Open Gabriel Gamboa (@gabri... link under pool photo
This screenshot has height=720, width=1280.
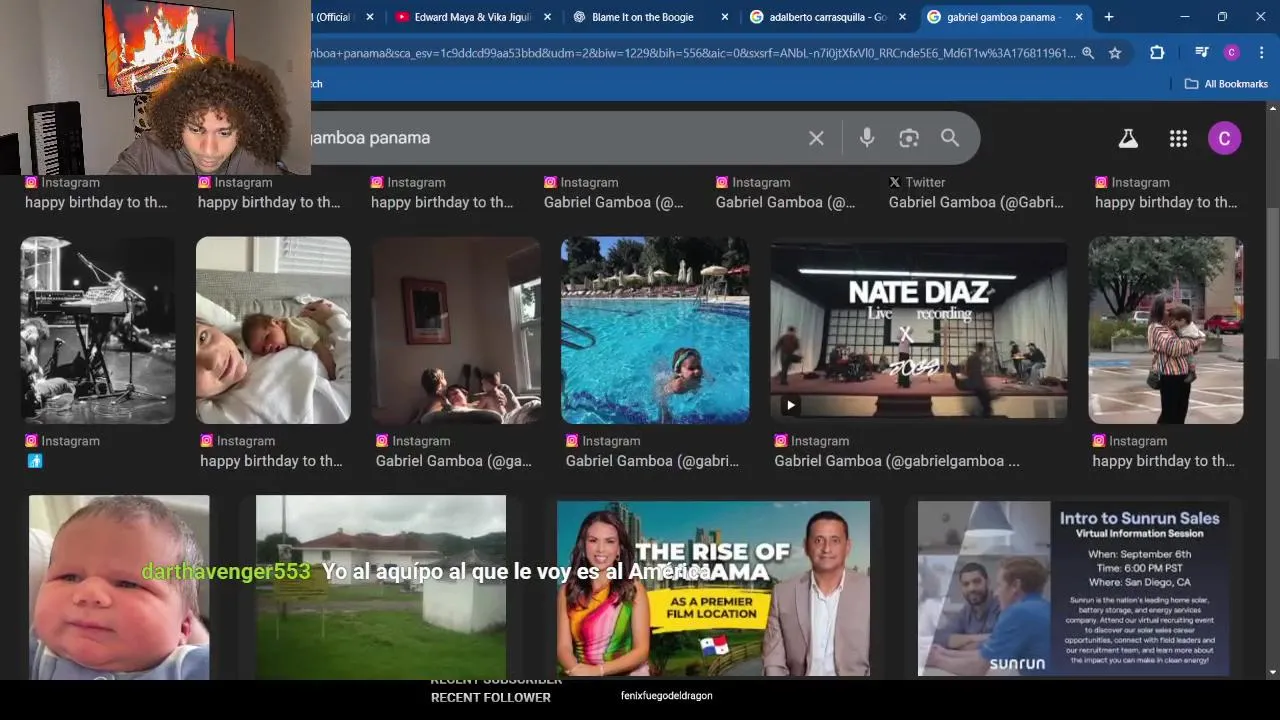[x=652, y=461]
